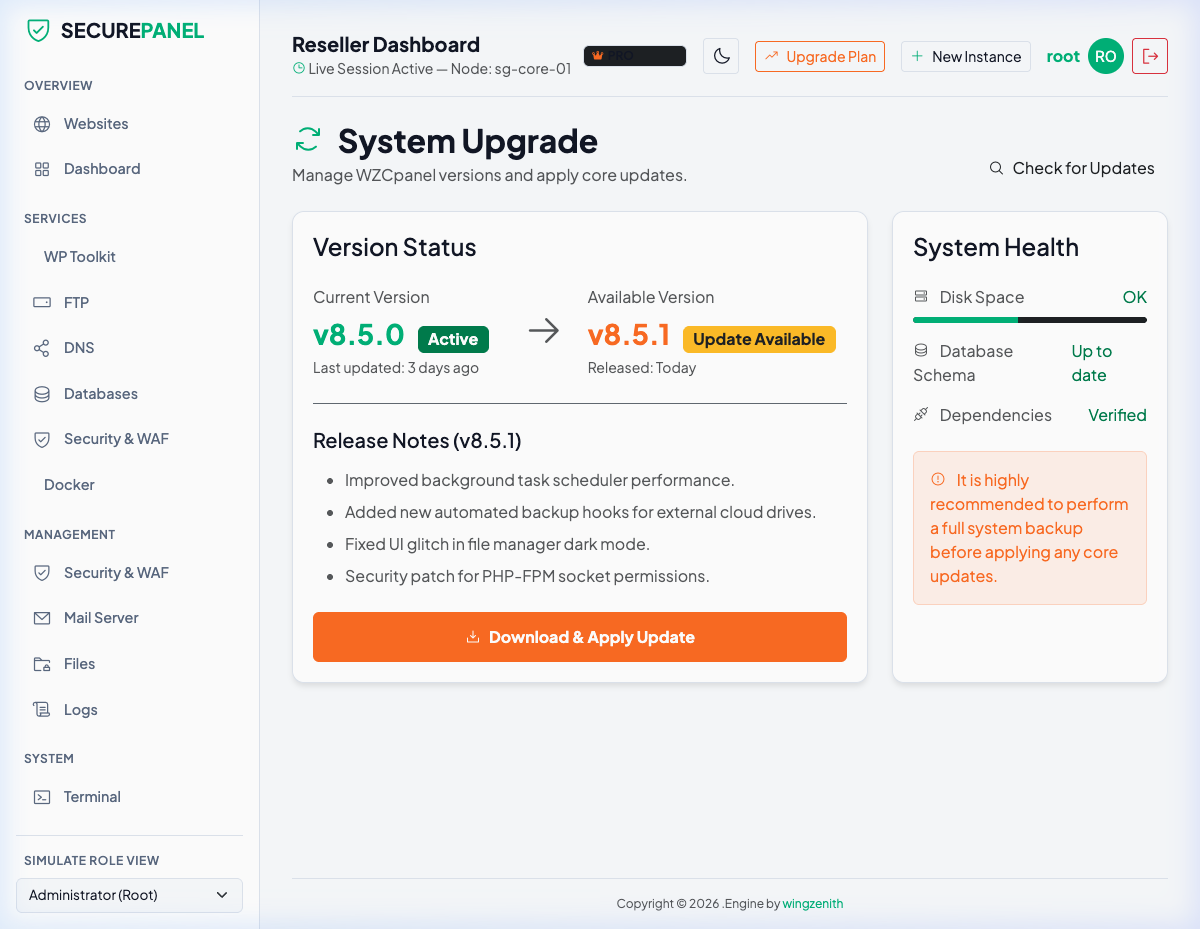Click the "Release Notes (v8.5.1)" heading

[x=417, y=441]
